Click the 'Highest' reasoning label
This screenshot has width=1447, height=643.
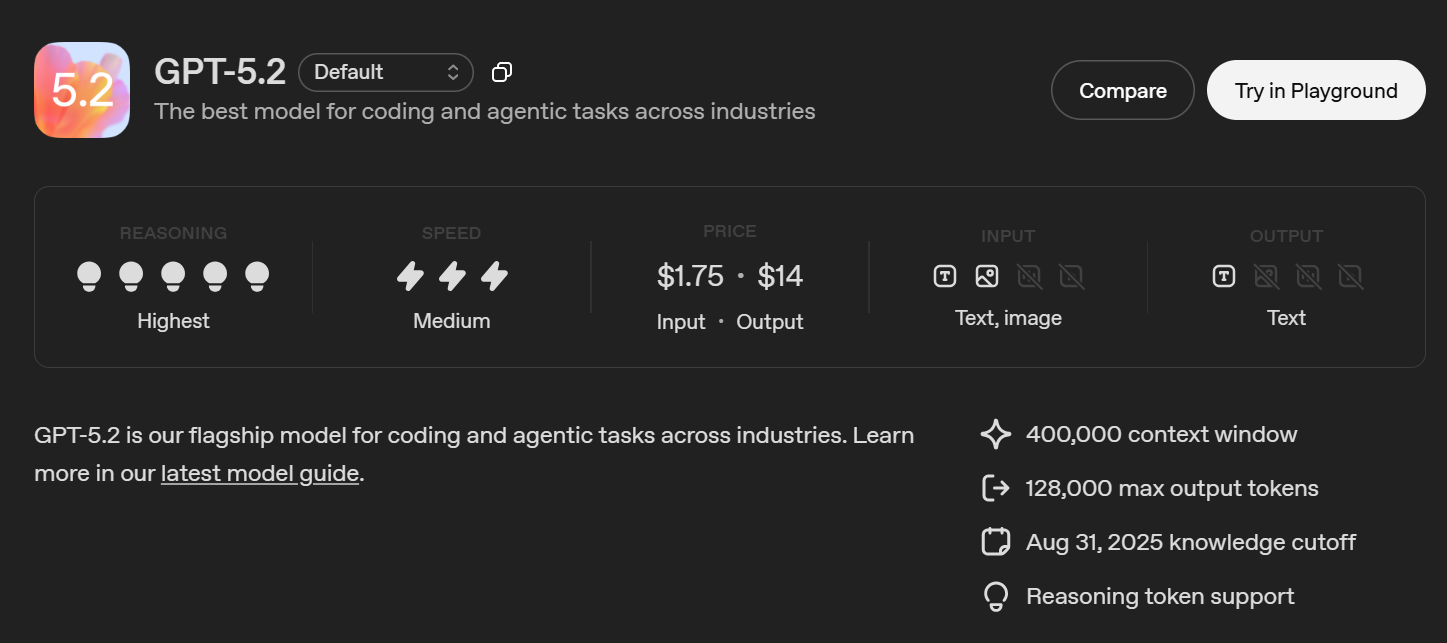click(x=173, y=321)
